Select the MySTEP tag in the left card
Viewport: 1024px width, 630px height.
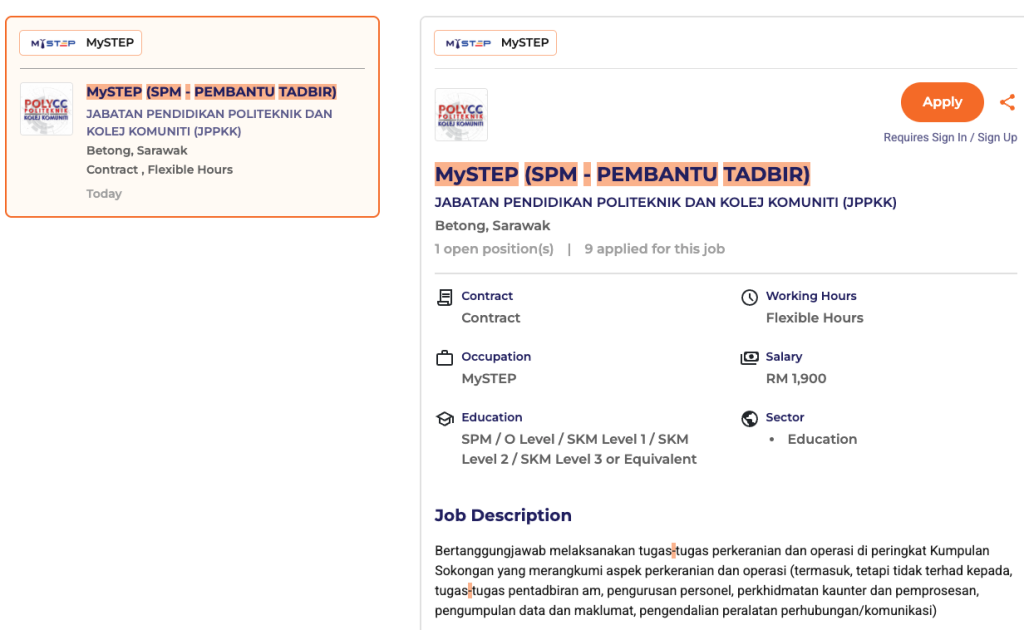coord(80,43)
